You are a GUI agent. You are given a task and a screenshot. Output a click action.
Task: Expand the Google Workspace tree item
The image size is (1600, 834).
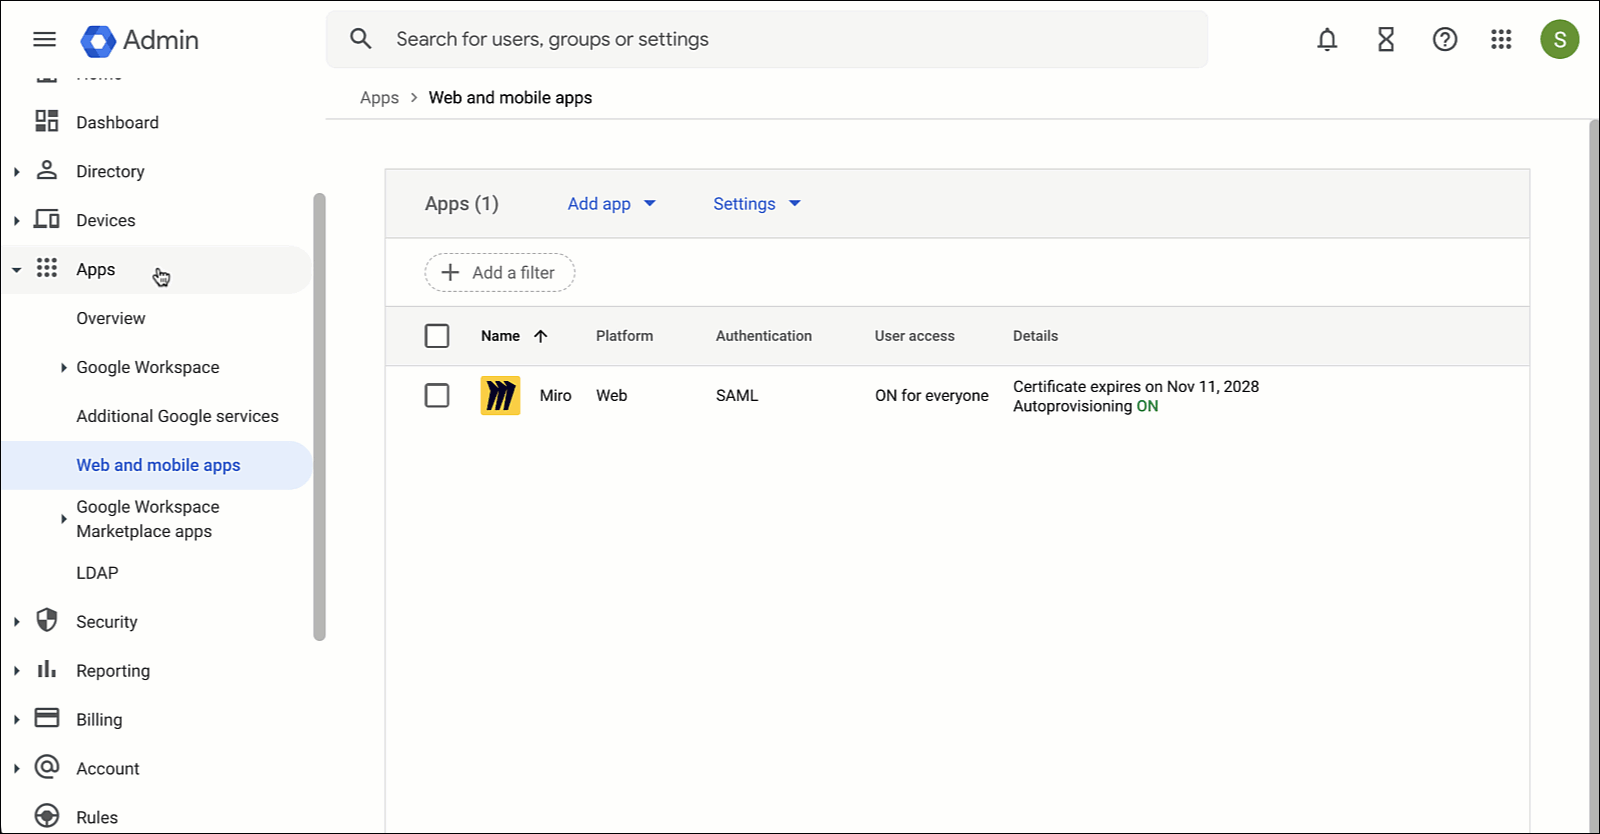[x=63, y=368]
